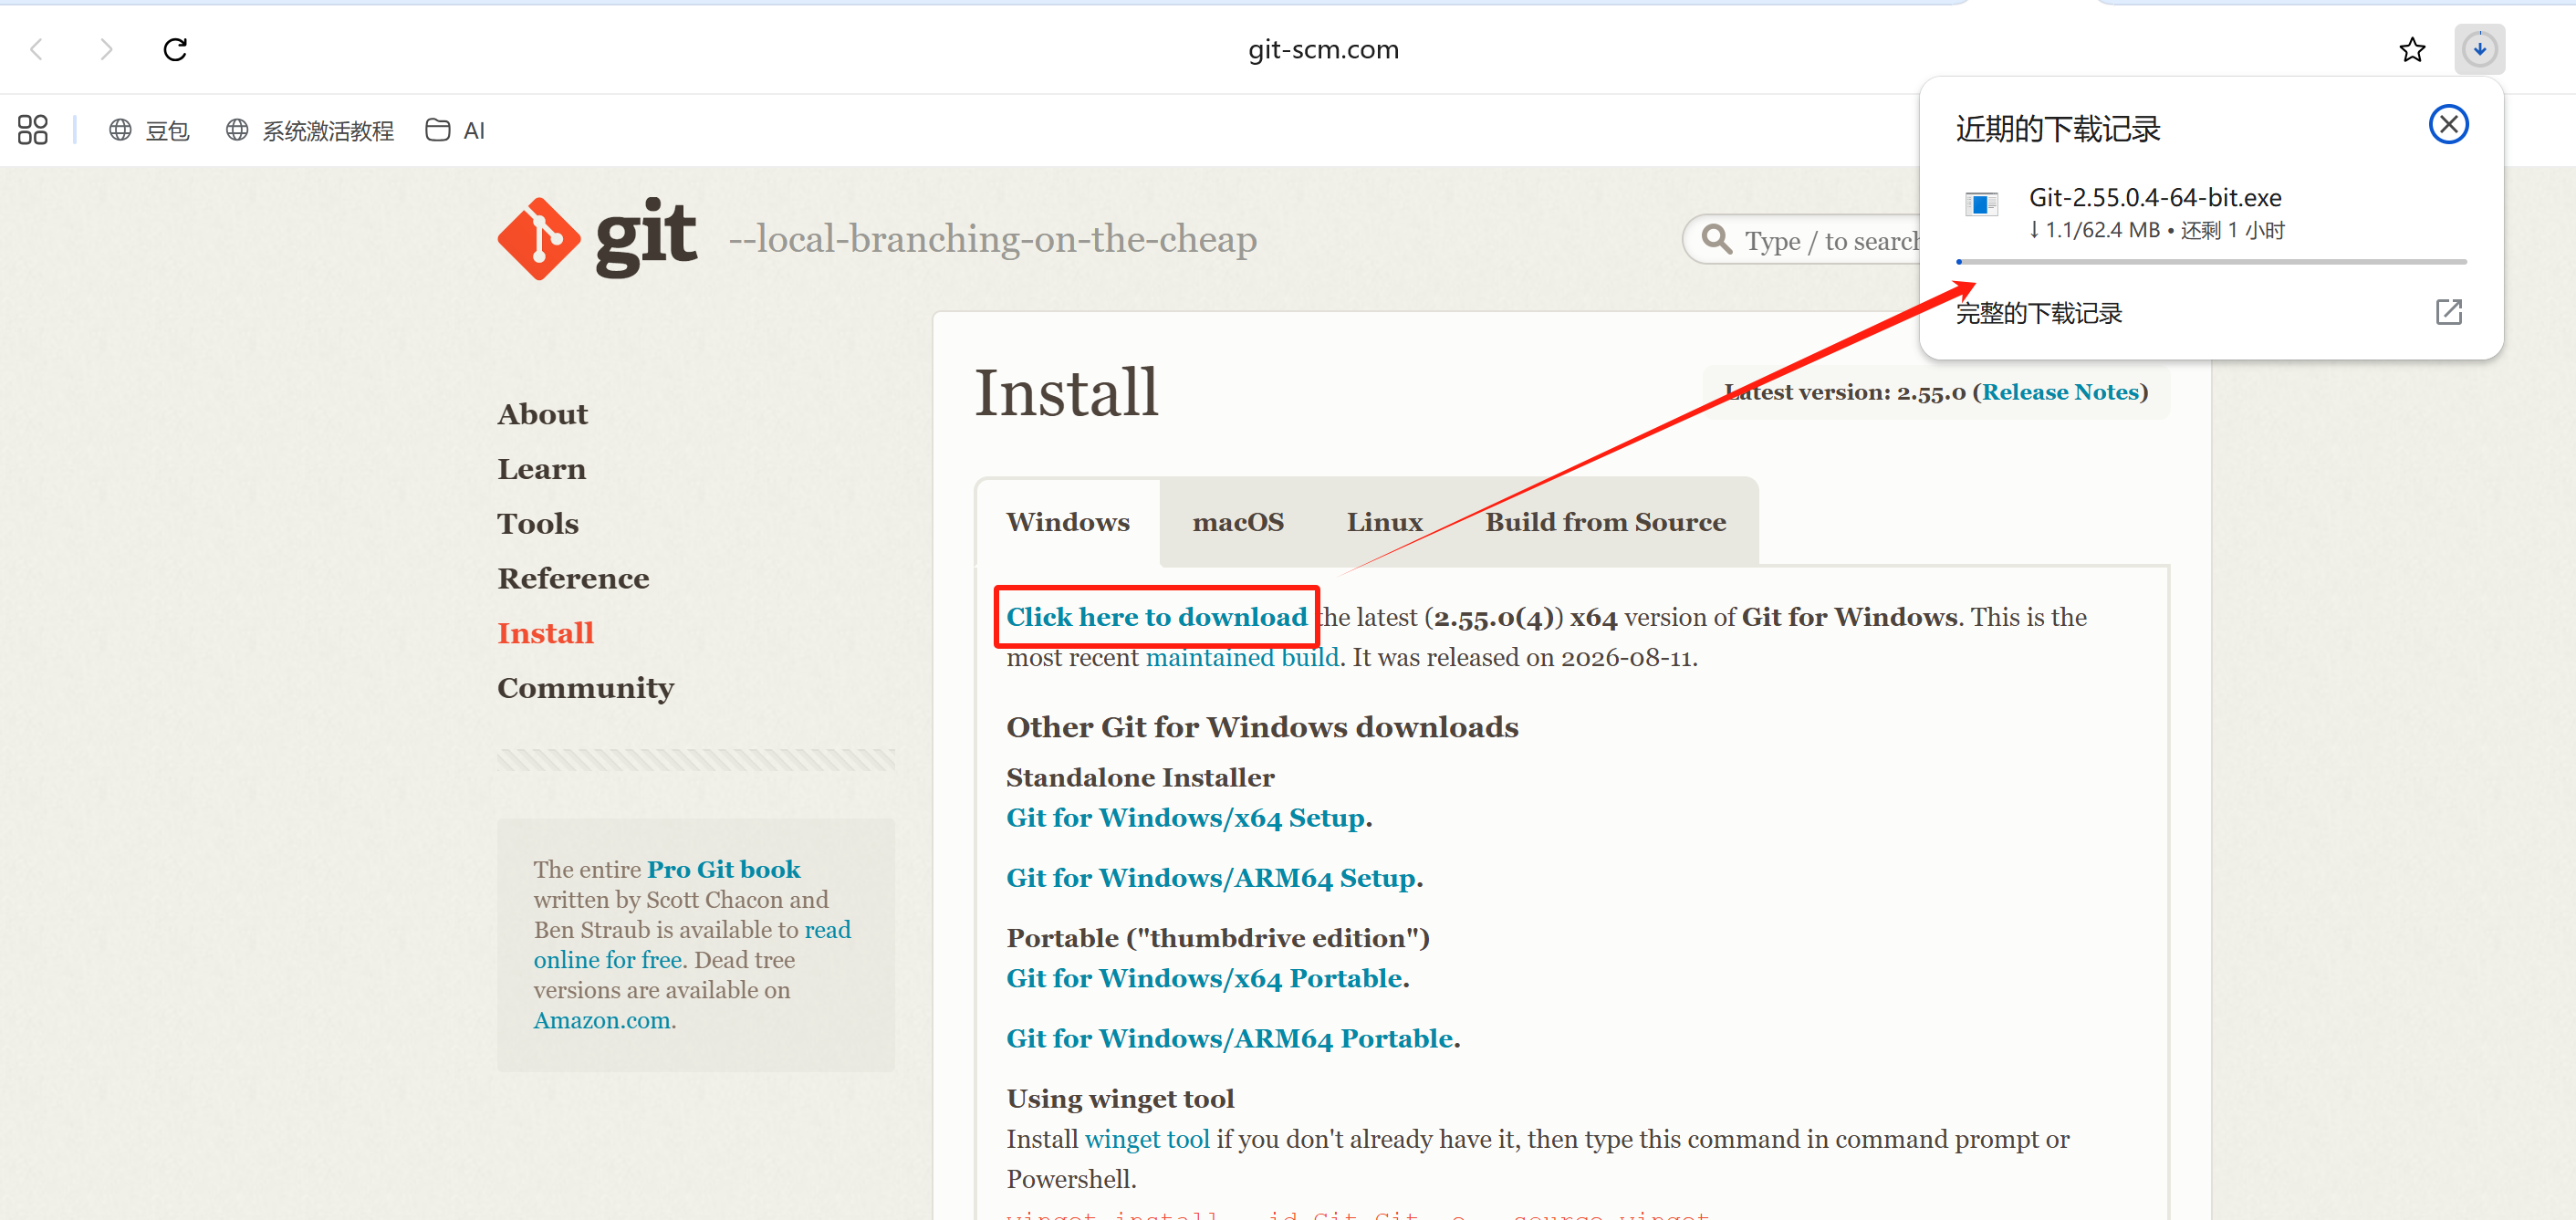The height and width of the screenshot is (1220, 2576).
Task: Click the 'Other Git for Windows downloads' heading
Action: 1262,727
